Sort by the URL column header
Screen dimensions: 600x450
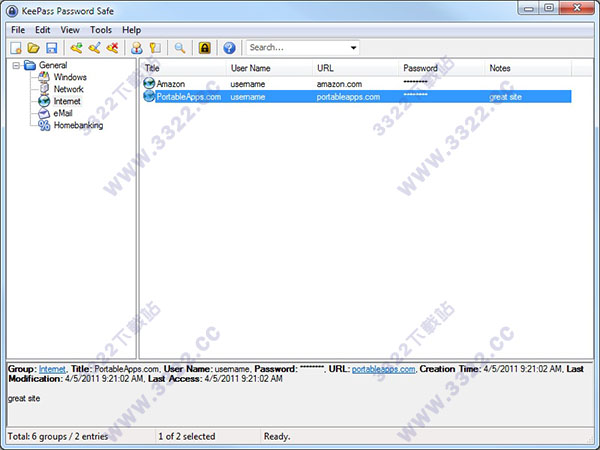355,68
